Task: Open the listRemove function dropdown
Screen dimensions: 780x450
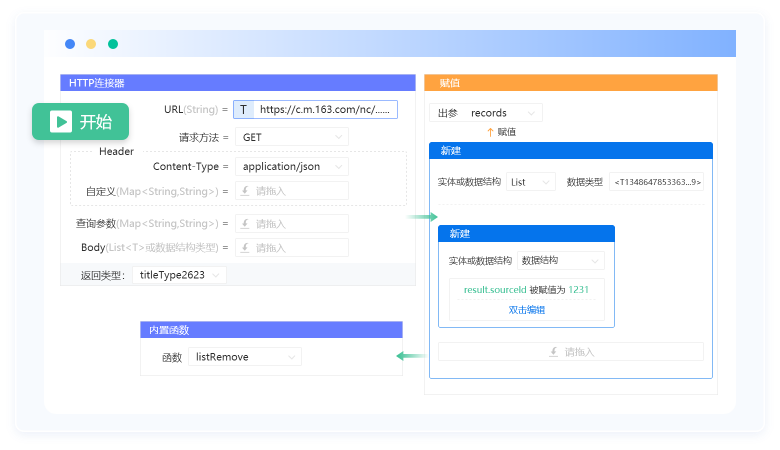Action: tap(244, 357)
